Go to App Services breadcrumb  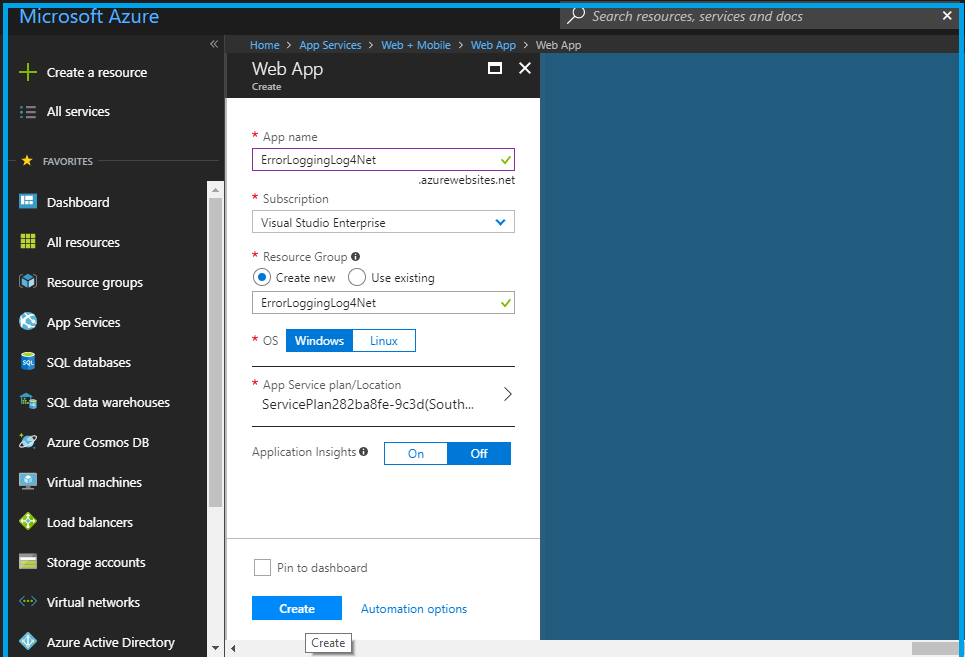point(330,45)
